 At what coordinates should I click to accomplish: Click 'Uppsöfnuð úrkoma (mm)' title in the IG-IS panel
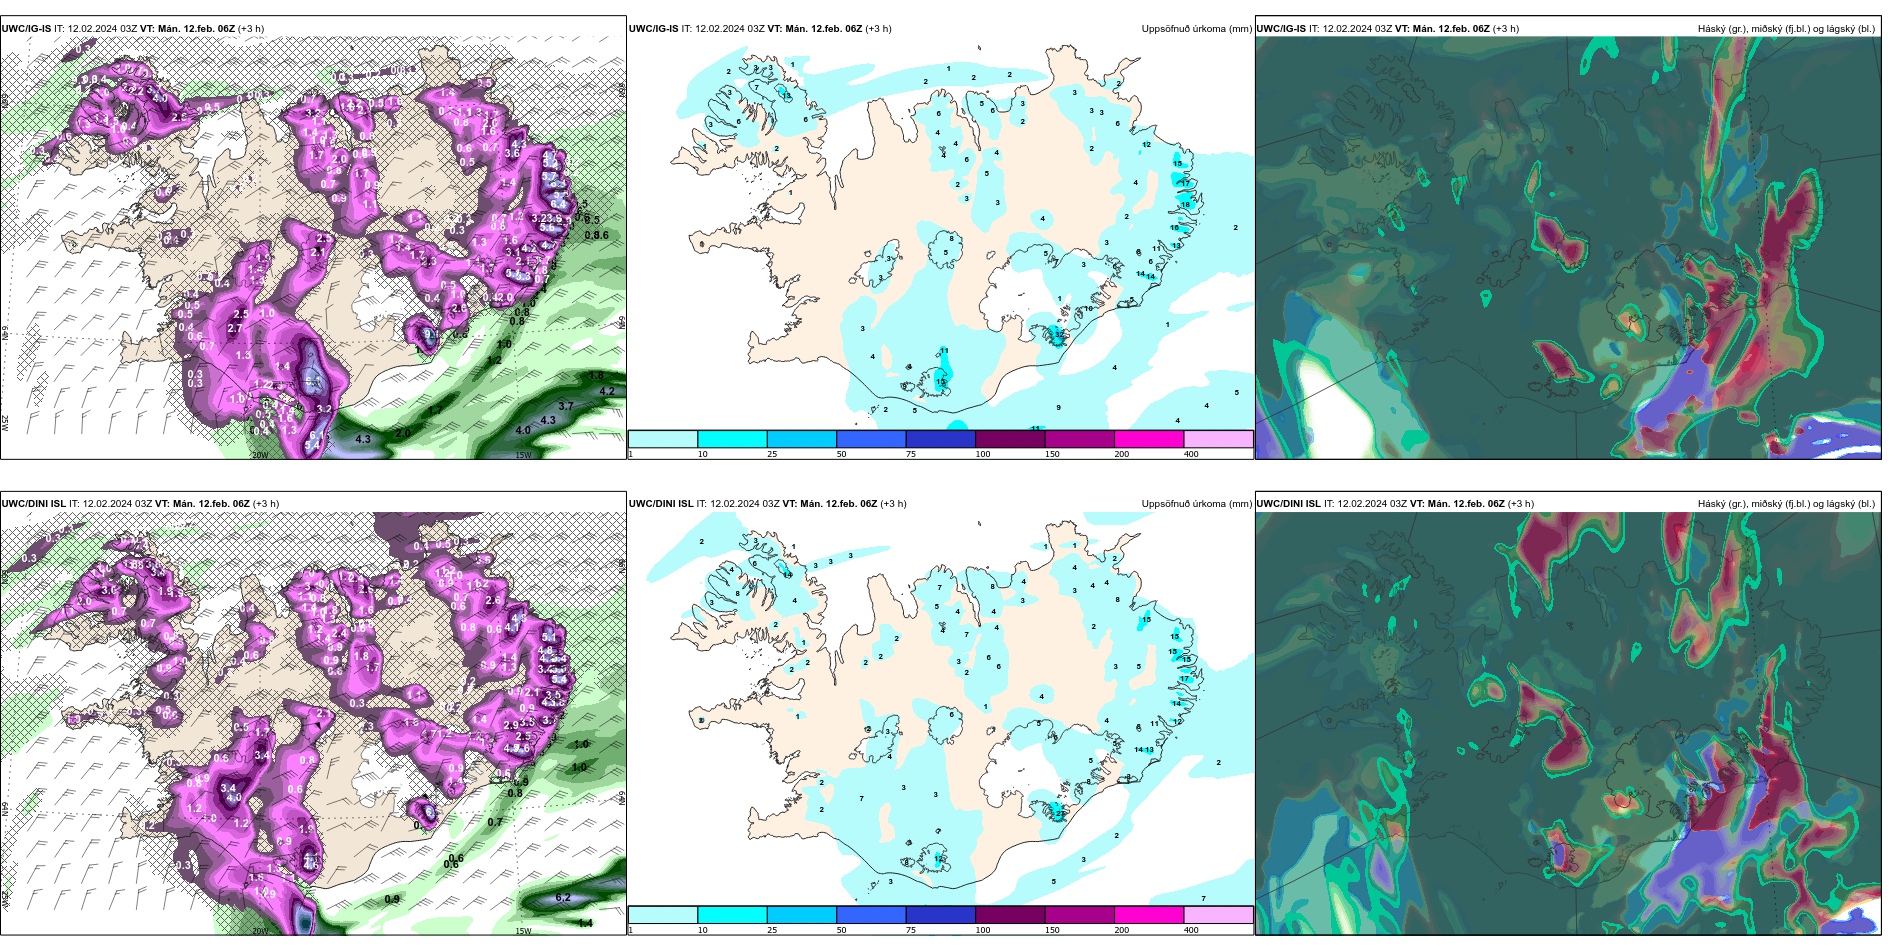point(1196,29)
